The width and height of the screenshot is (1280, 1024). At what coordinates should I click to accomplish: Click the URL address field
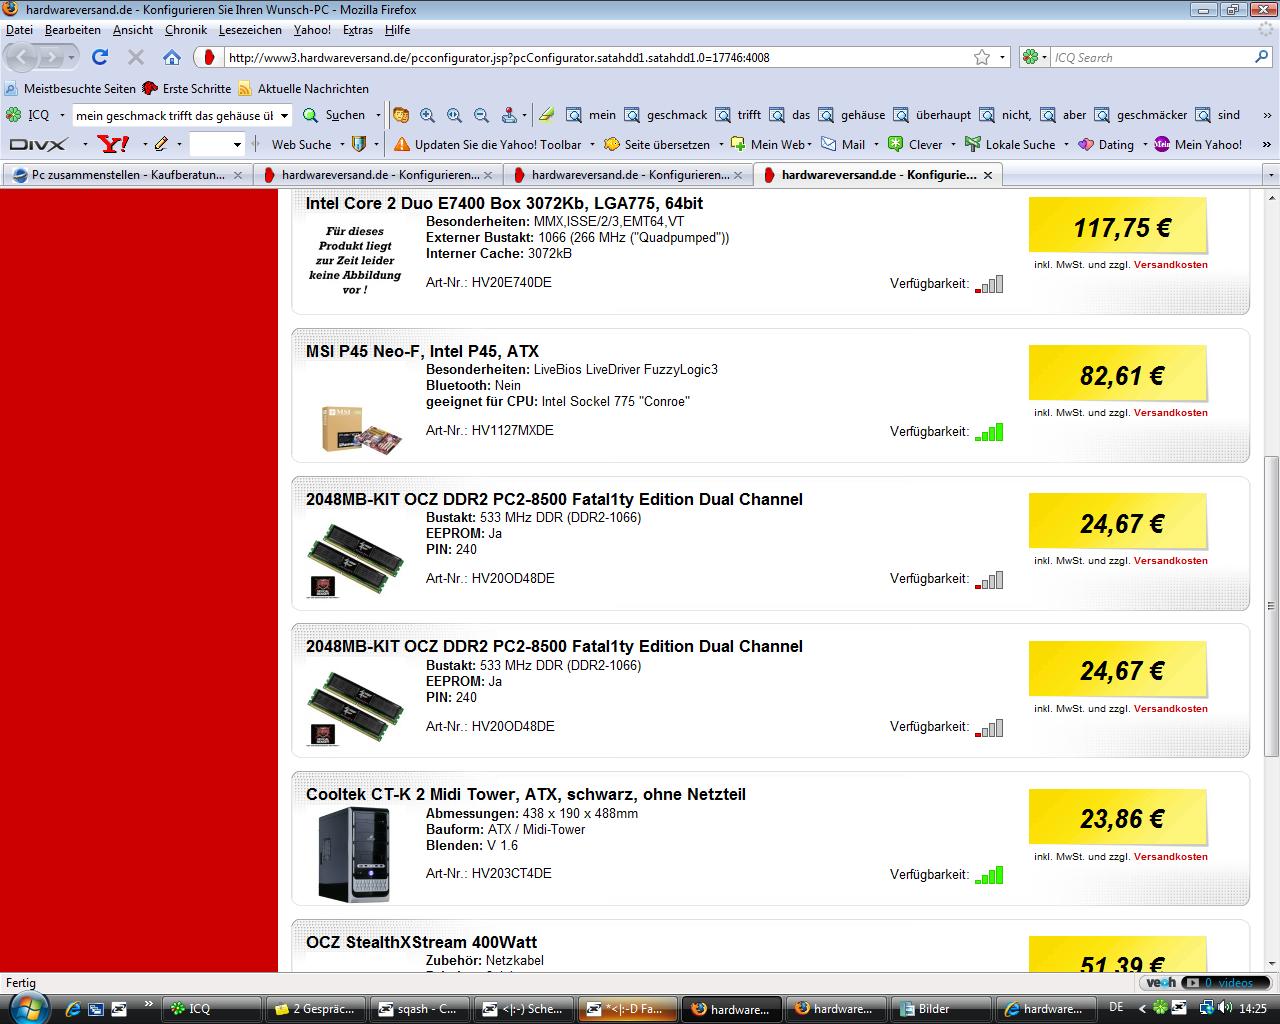tap(598, 57)
